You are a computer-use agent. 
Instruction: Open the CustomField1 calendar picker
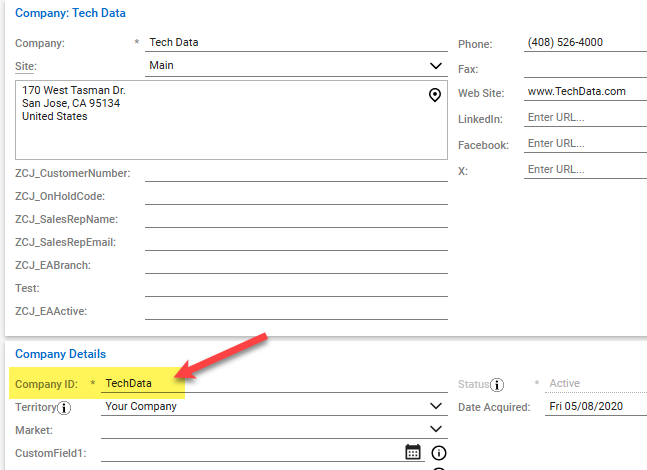[413, 452]
